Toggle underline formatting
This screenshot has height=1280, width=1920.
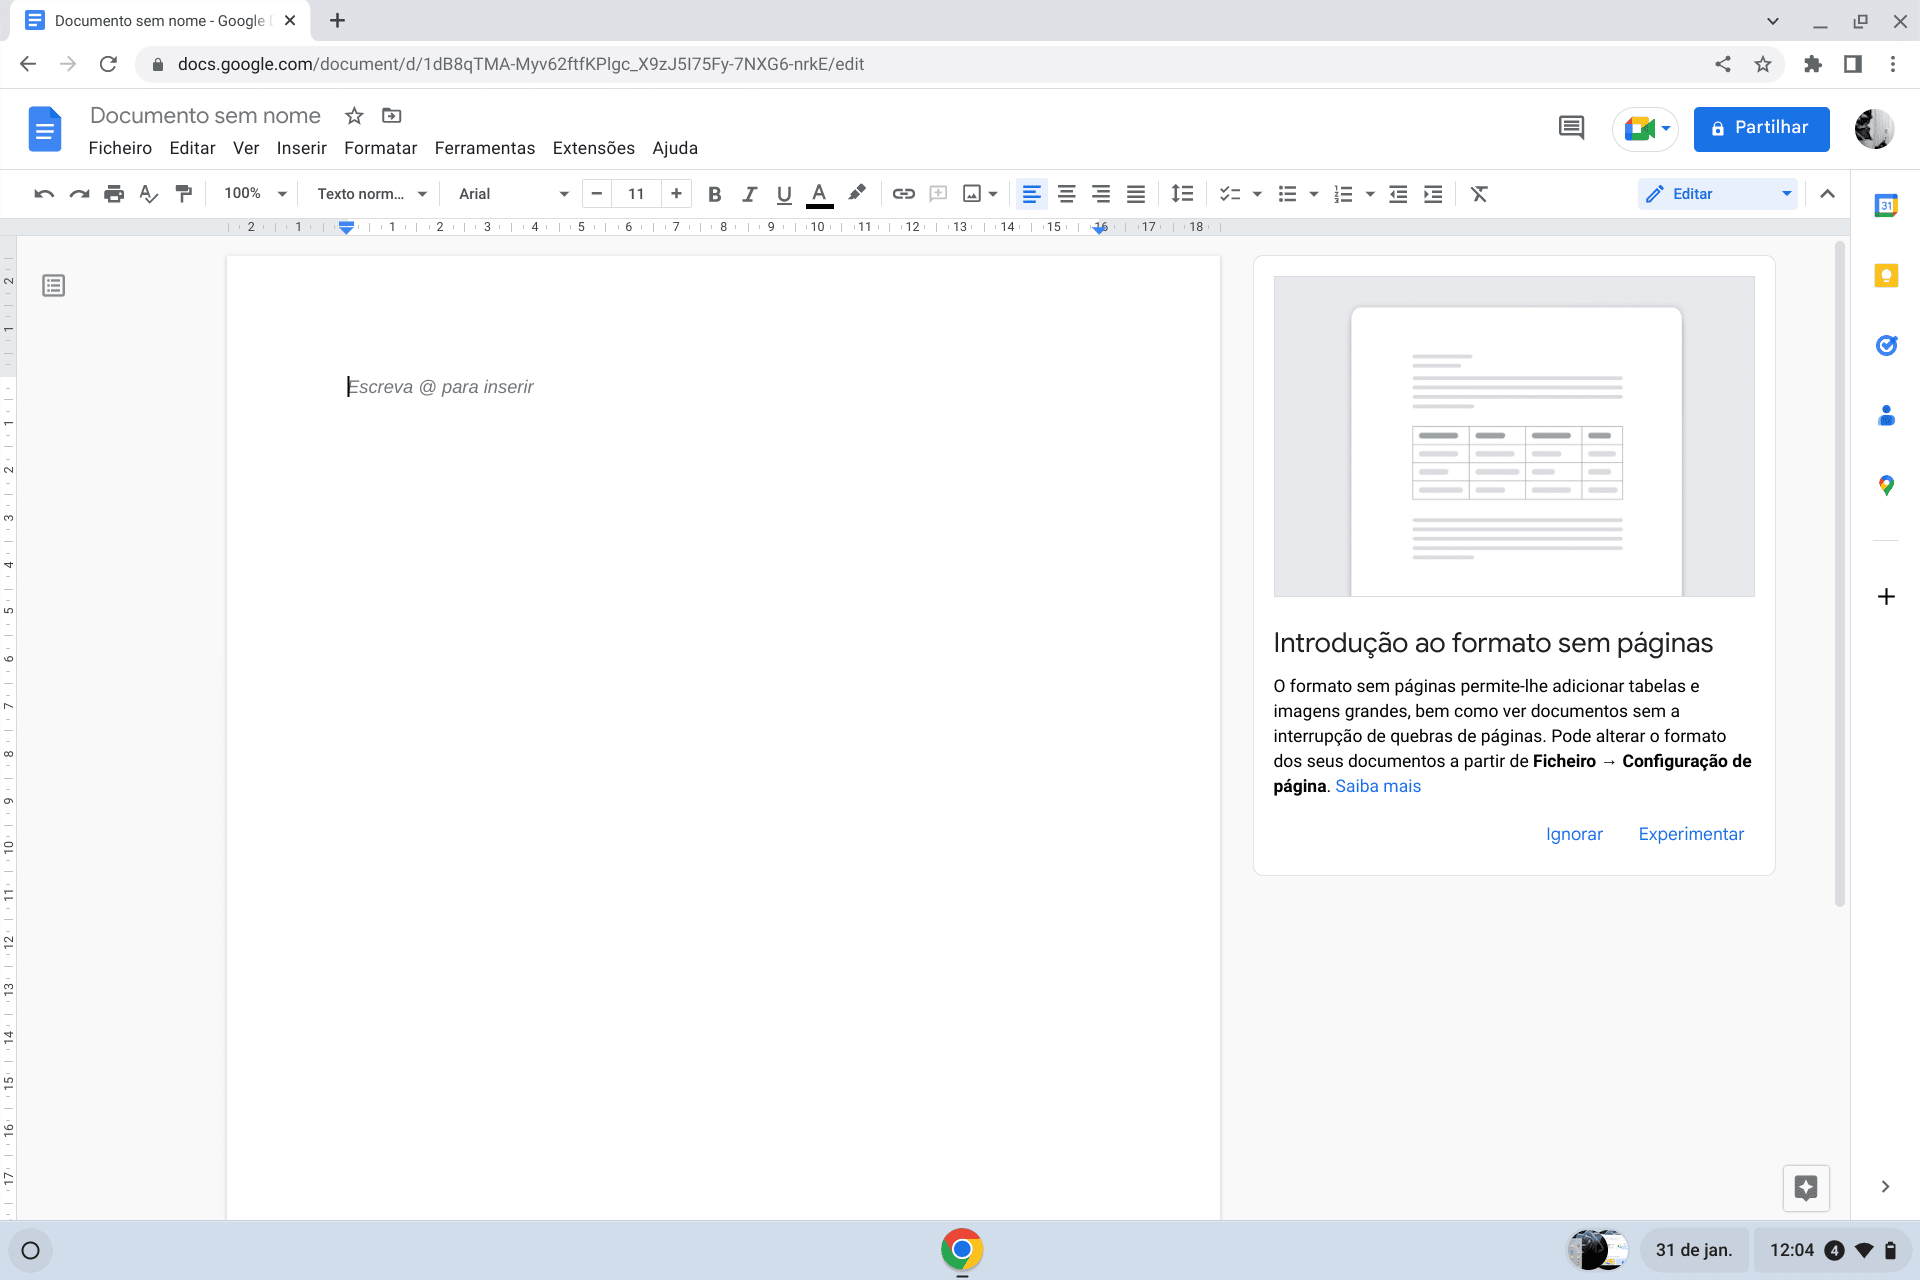[x=784, y=194]
